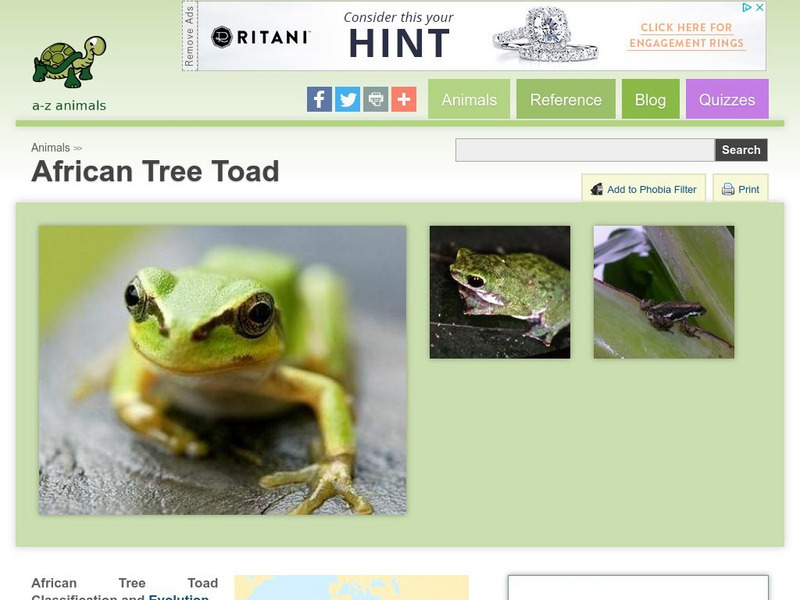Viewport: 800px width, 600px height.
Task: Click the Search button
Action: pos(741,150)
